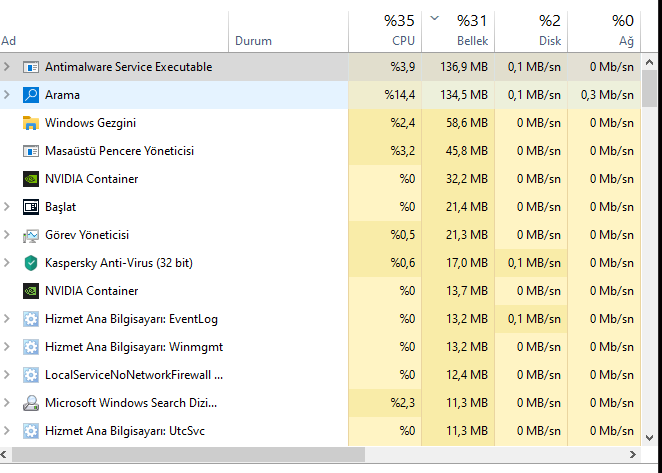Click the Başlat process icon
The height and width of the screenshot is (473, 662).
[30, 207]
